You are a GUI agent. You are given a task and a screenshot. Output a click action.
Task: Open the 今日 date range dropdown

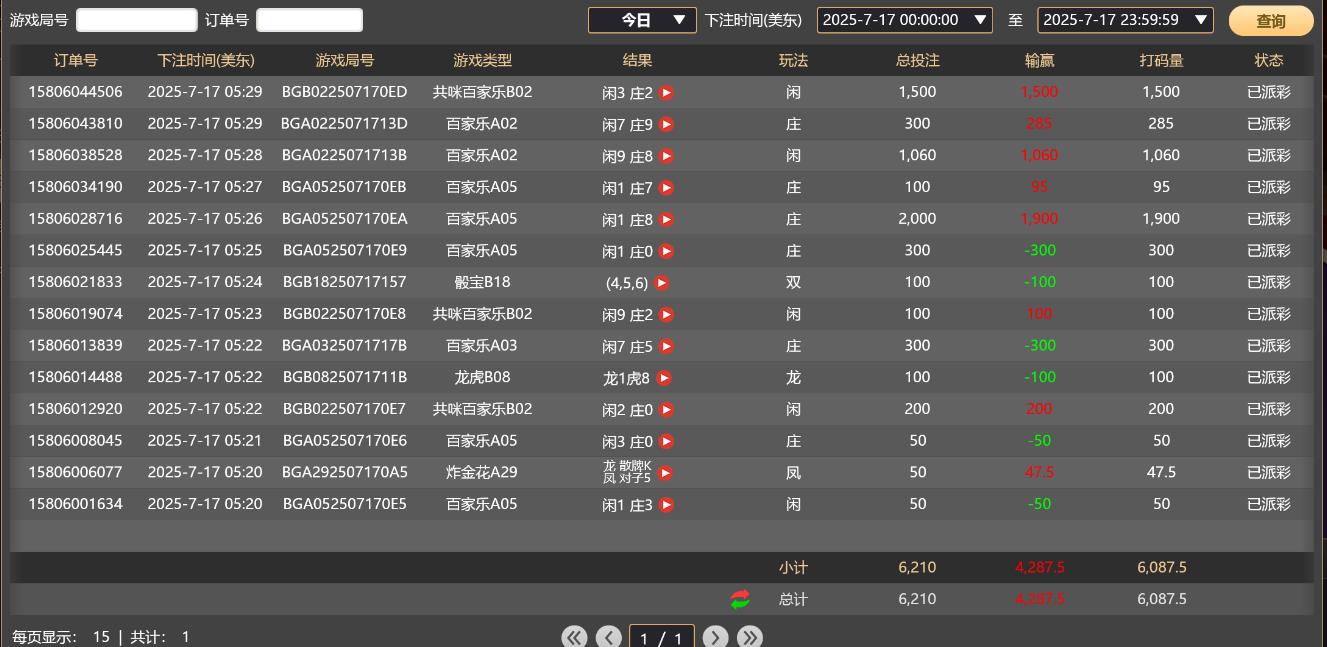642,20
